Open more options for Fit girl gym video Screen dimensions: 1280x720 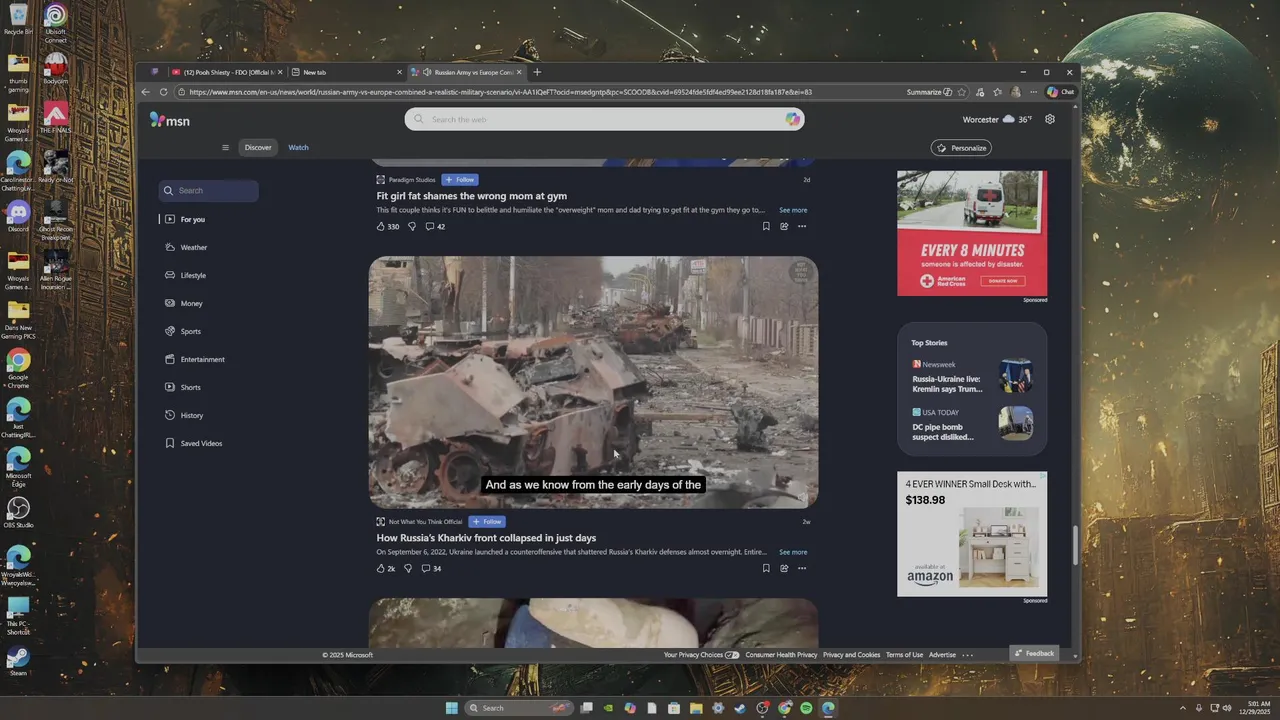coord(801,226)
